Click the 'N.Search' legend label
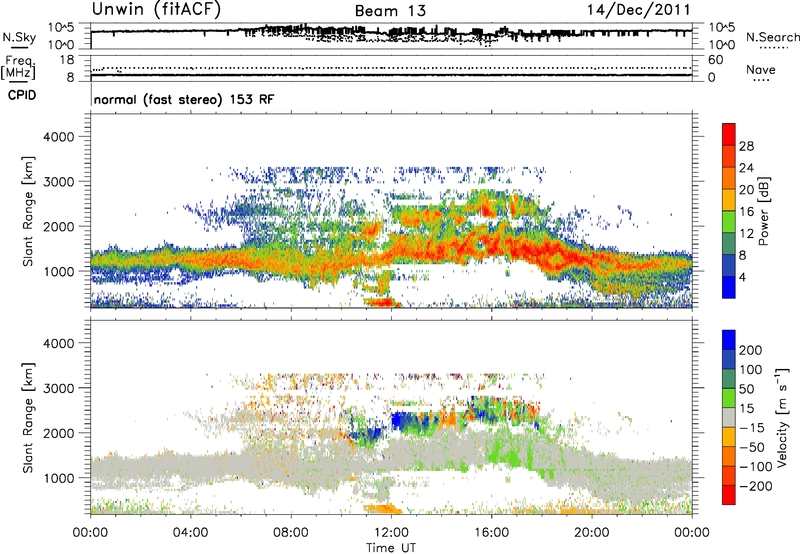The width and height of the screenshot is (800, 554). 772,37
